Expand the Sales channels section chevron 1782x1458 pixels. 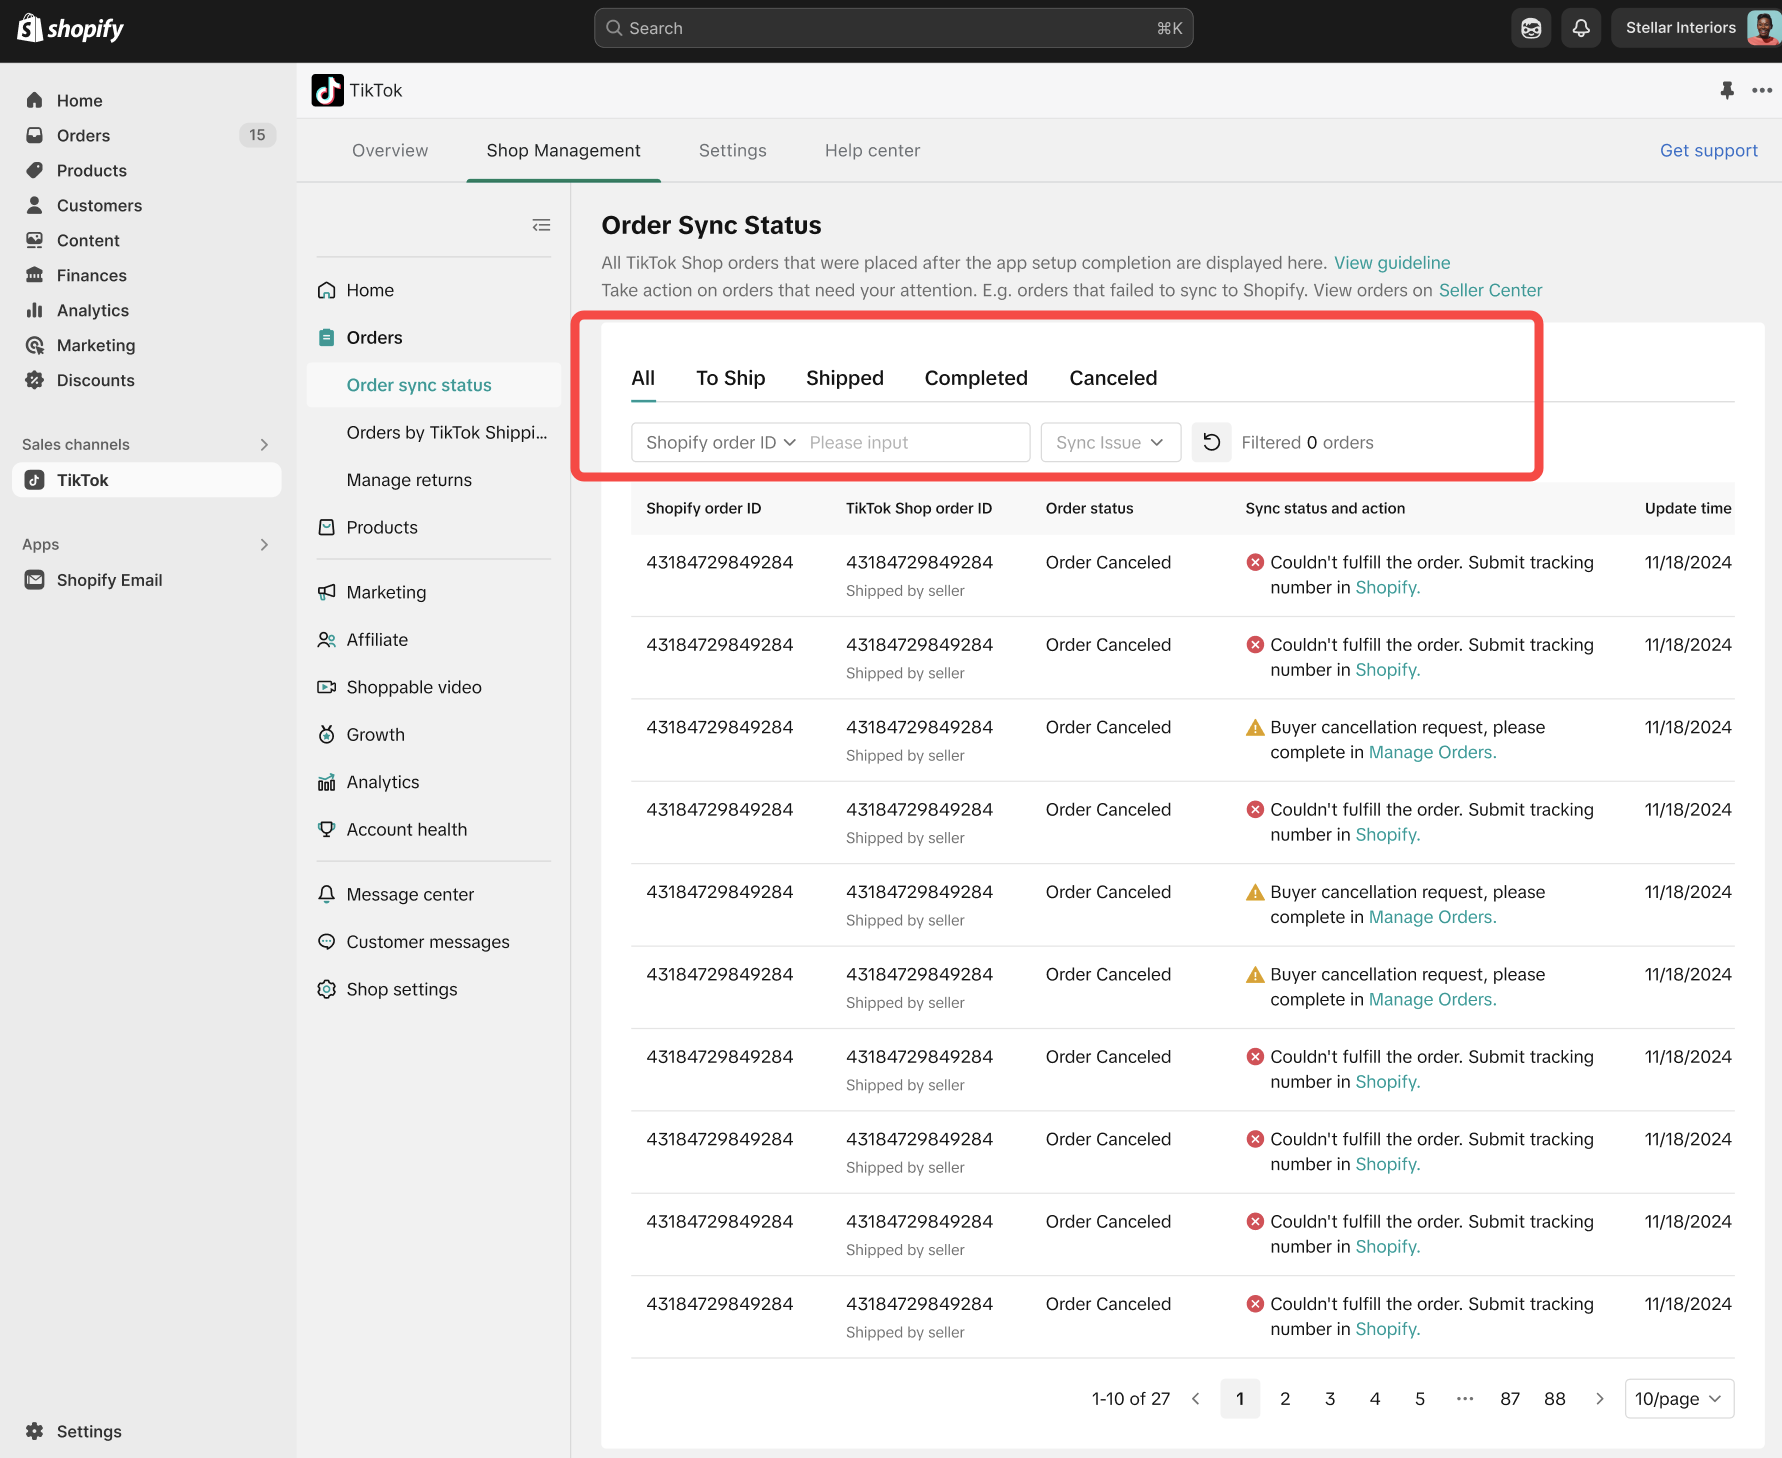(x=264, y=445)
